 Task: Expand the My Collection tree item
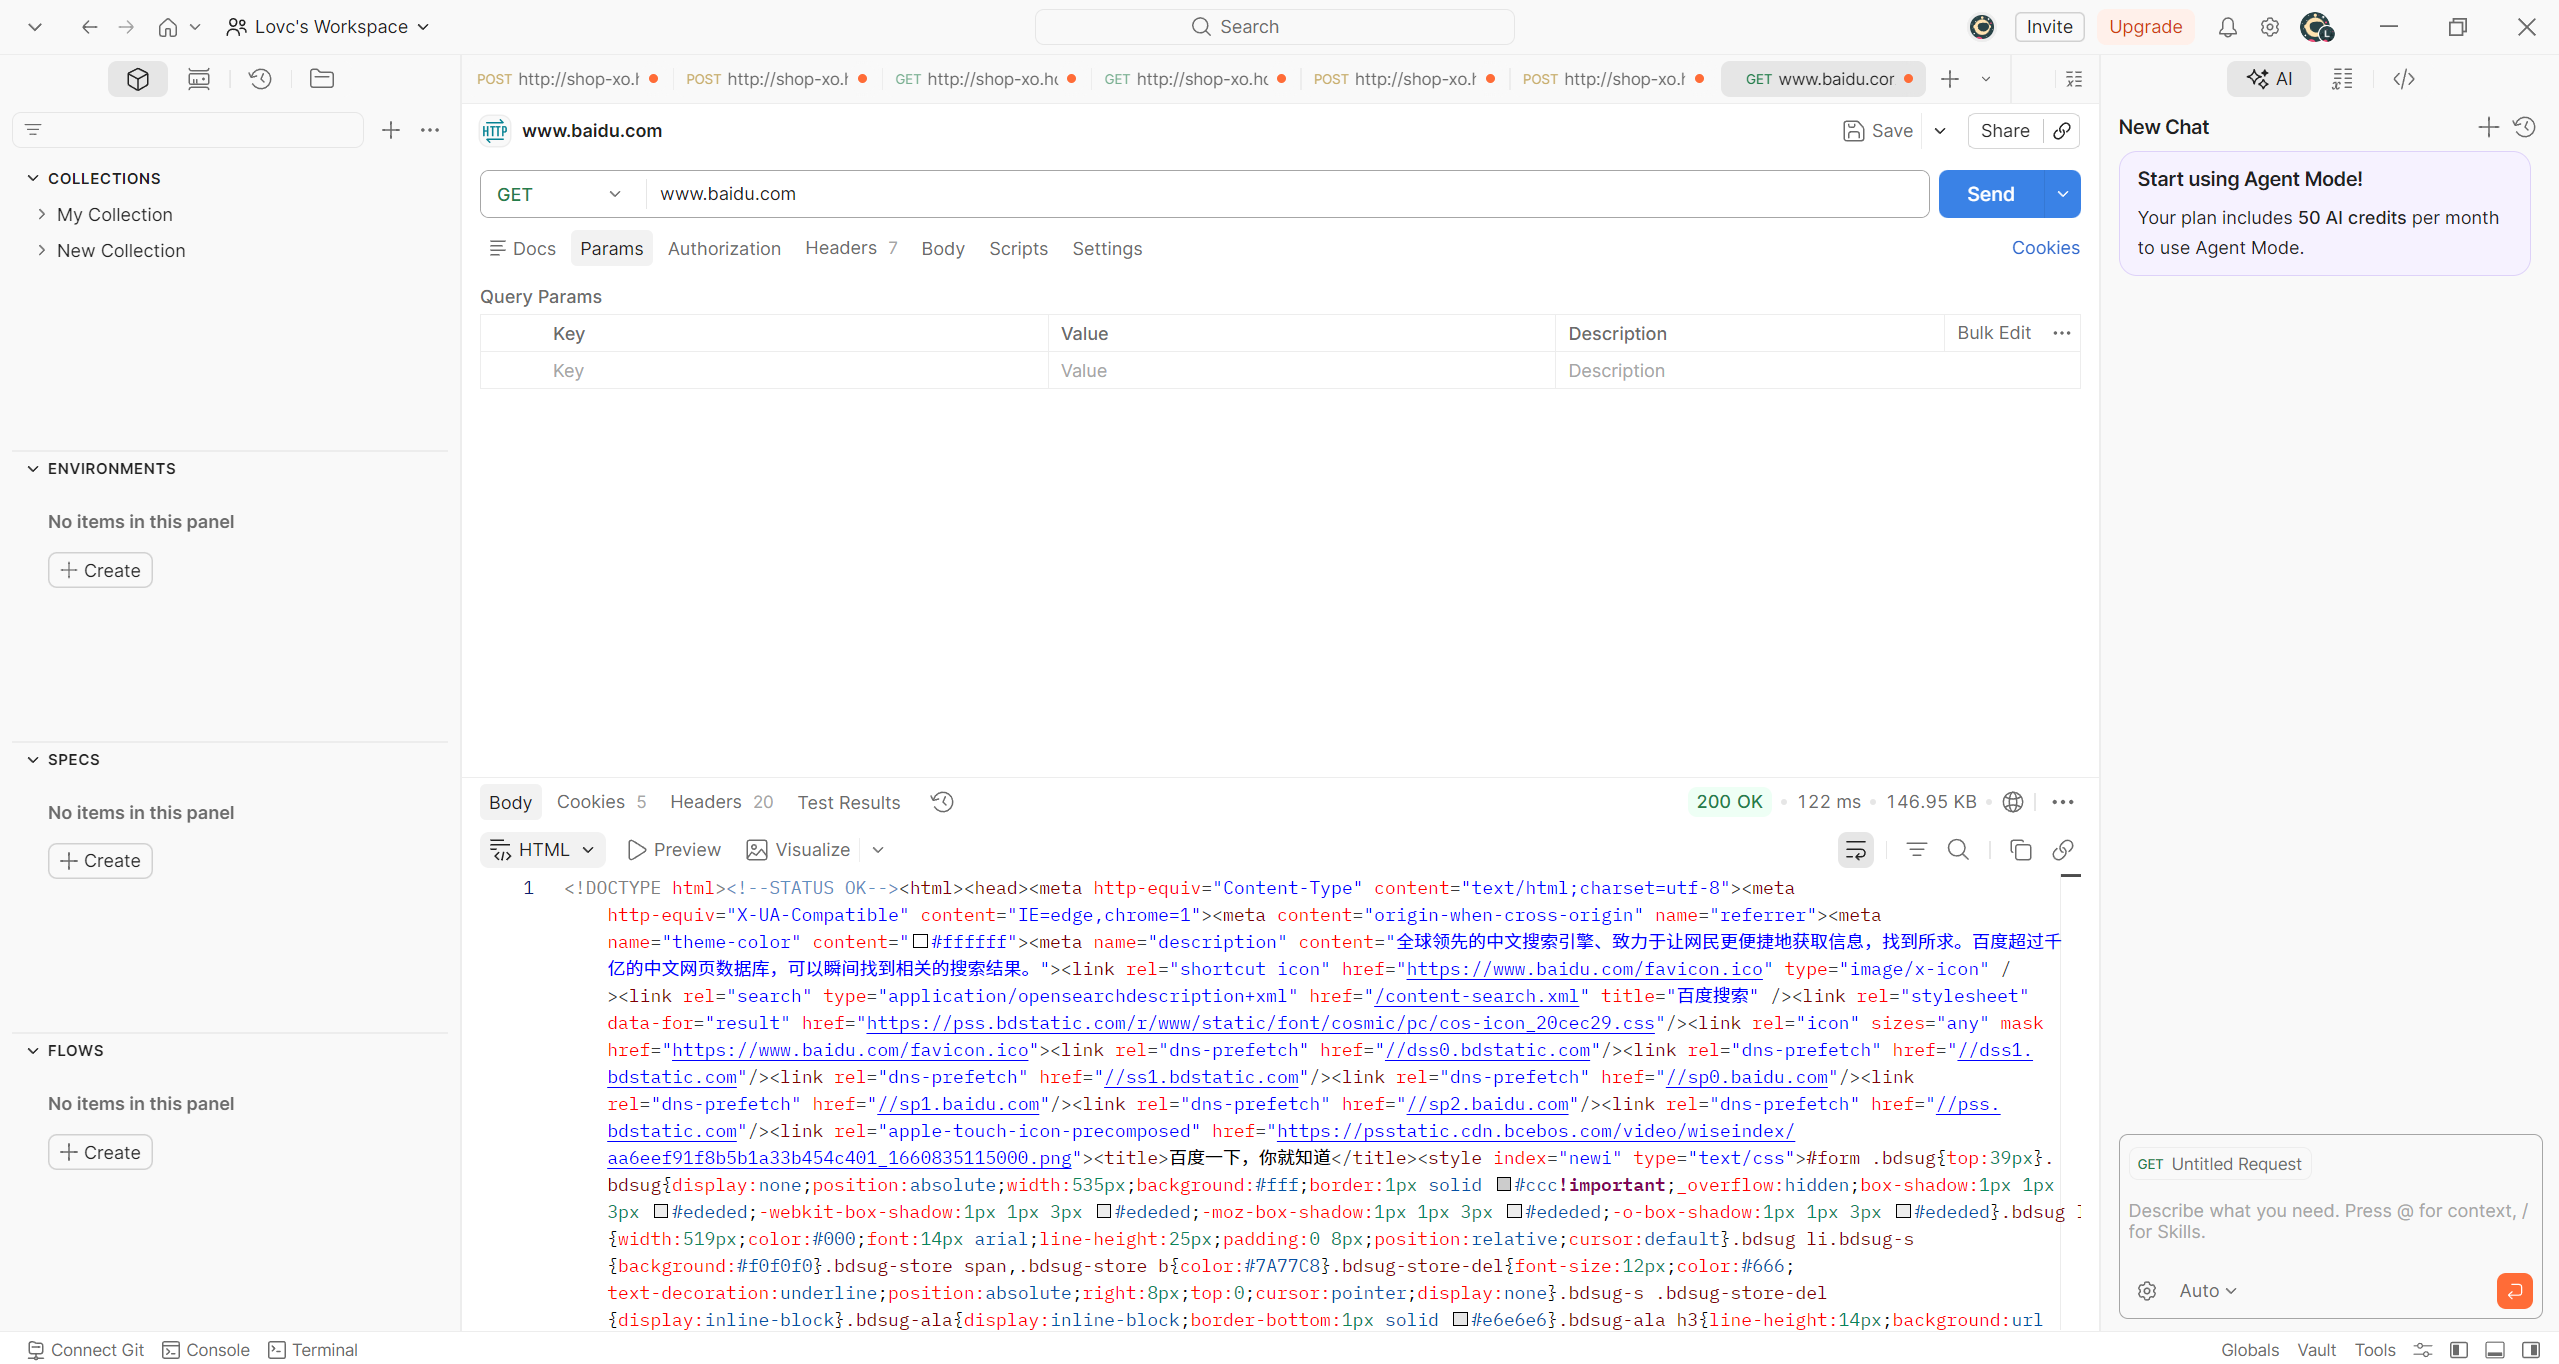[x=42, y=214]
